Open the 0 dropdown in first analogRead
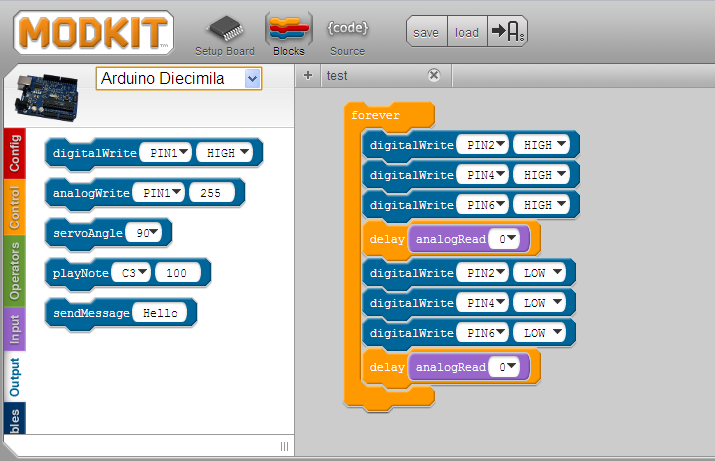The image size is (715, 461). coord(504,239)
